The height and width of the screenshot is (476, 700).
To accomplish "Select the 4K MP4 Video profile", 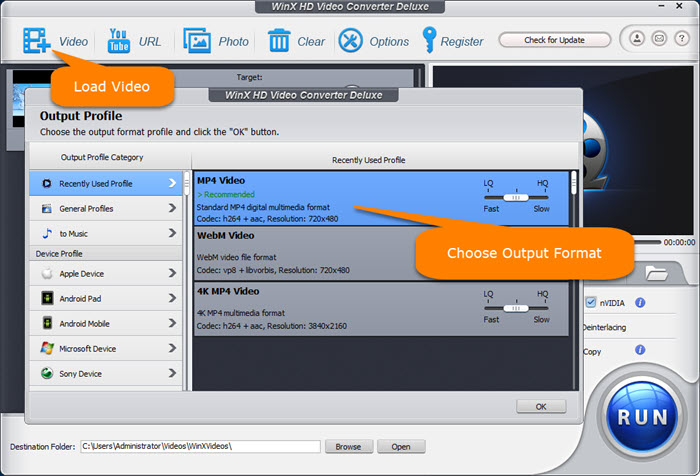I will (381, 309).
